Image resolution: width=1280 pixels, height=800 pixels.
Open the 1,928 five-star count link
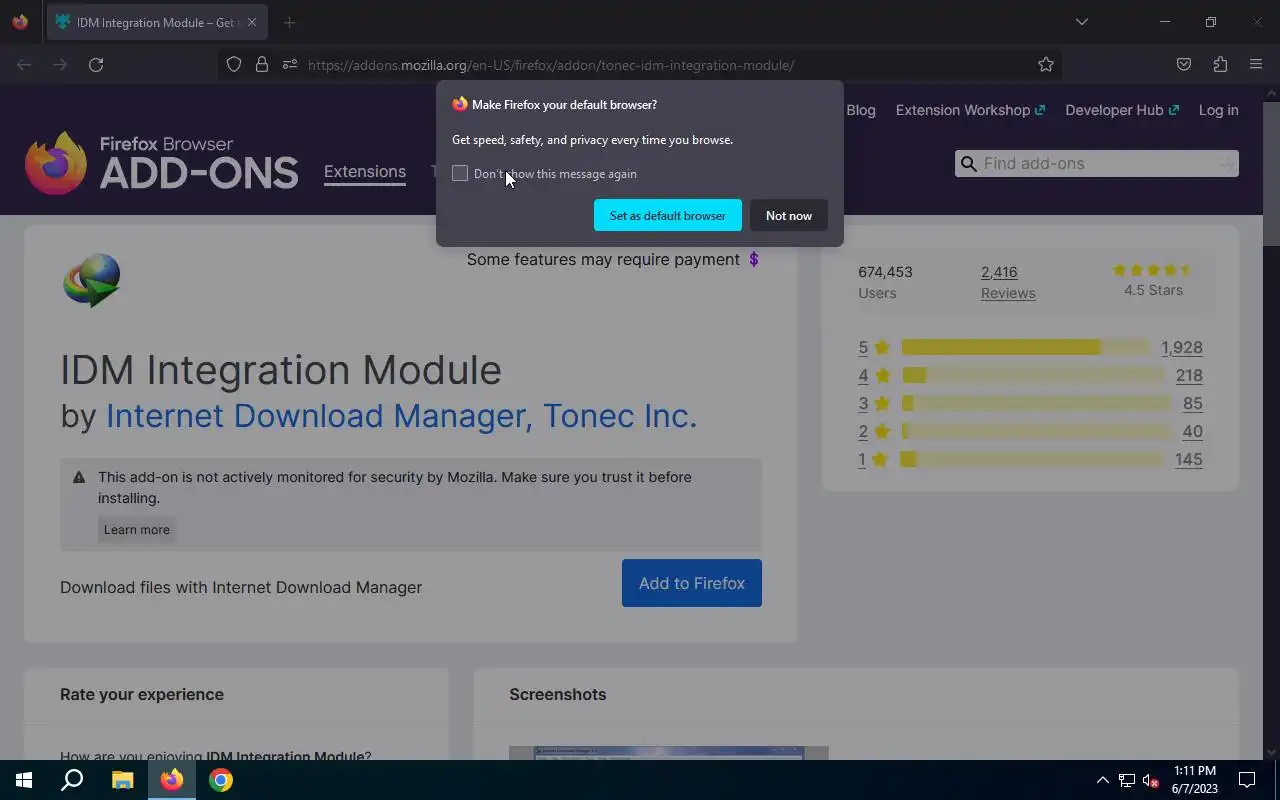coord(1182,347)
